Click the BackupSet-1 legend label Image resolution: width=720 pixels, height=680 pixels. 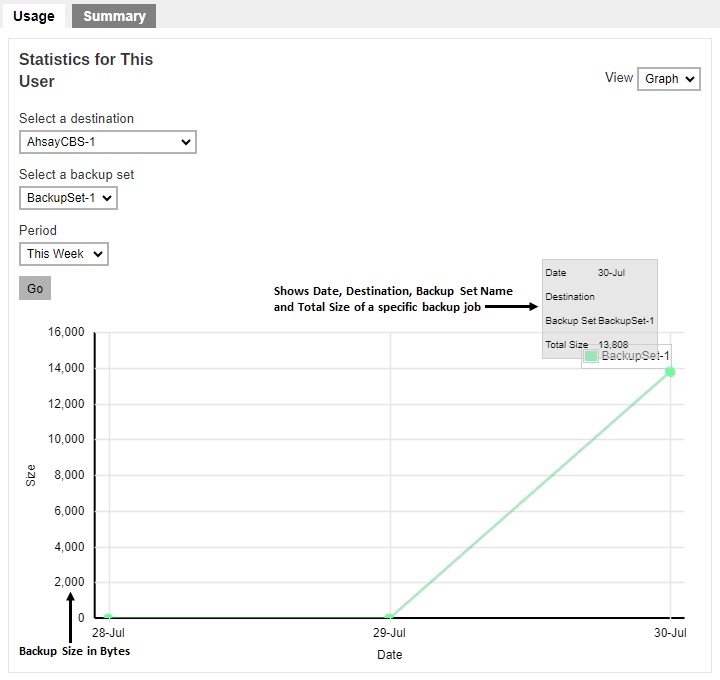coord(636,356)
